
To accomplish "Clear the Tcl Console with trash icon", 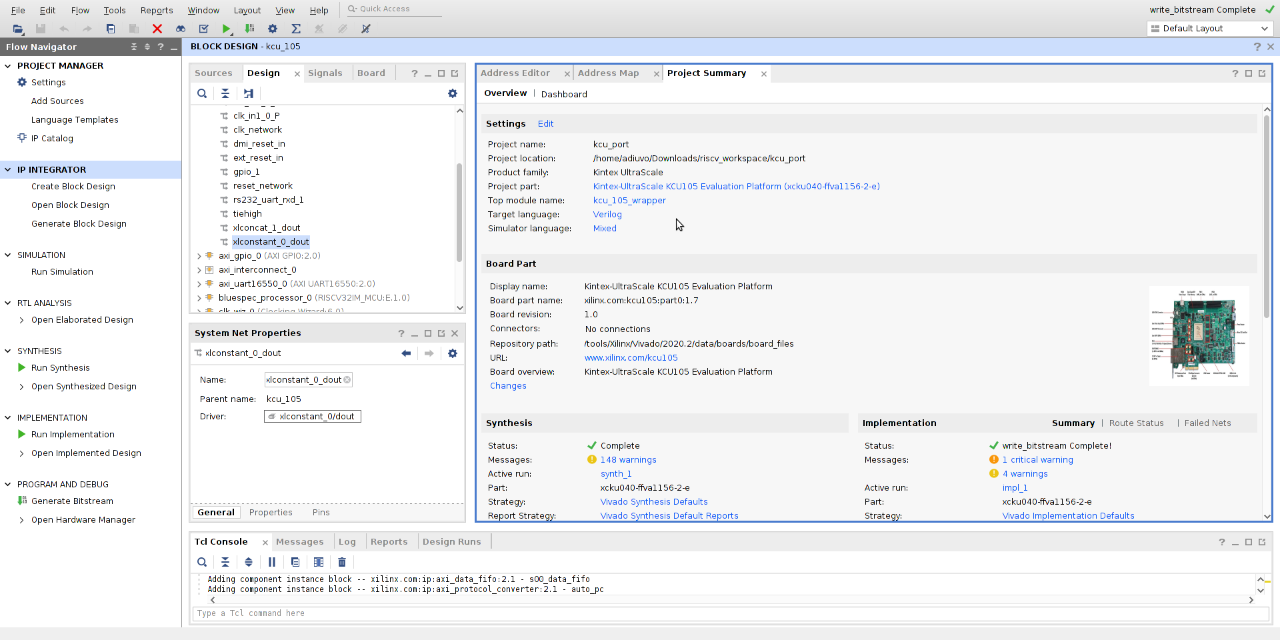I will [x=342, y=562].
